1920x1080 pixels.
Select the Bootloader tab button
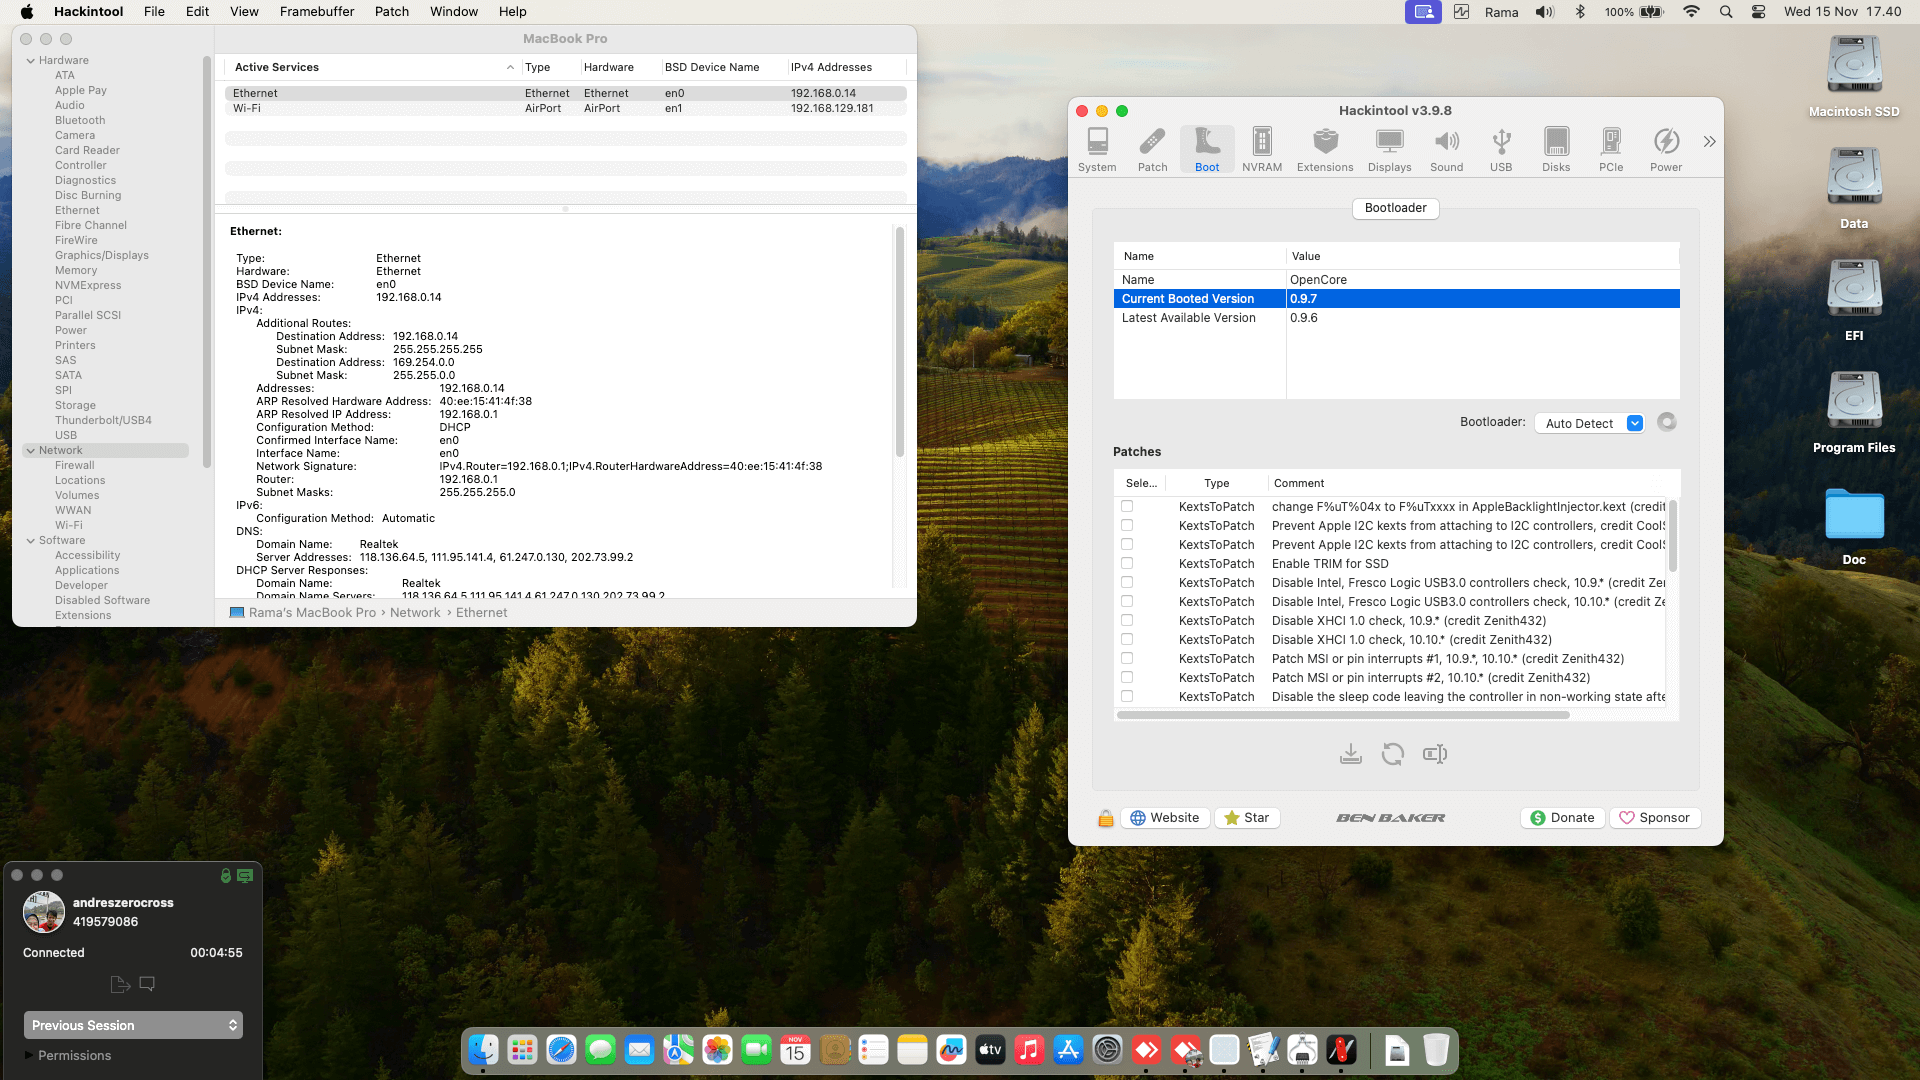click(1396, 208)
